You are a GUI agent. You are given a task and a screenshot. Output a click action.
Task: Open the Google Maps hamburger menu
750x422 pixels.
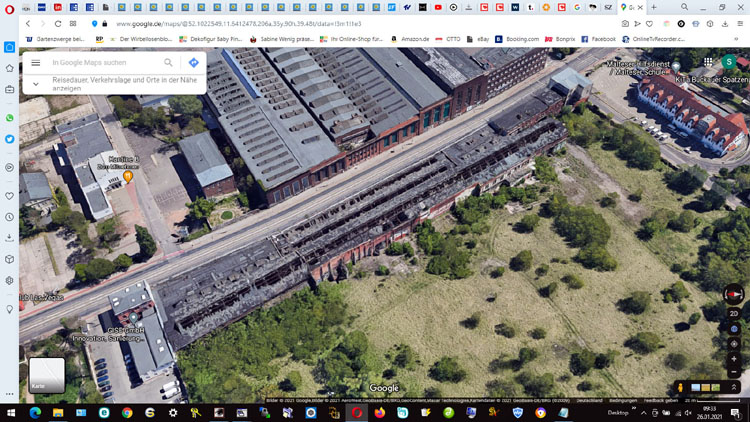pos(36,63)
